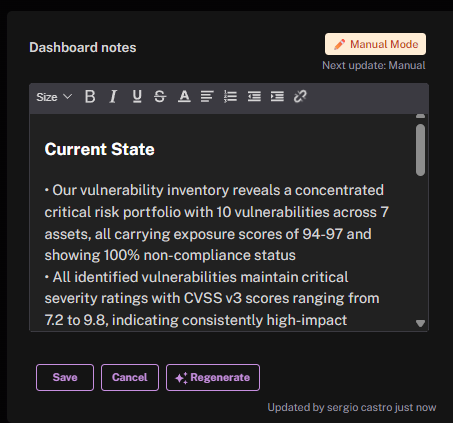
Task: Cancel editing the notes
Action: (x=130, y=377)
